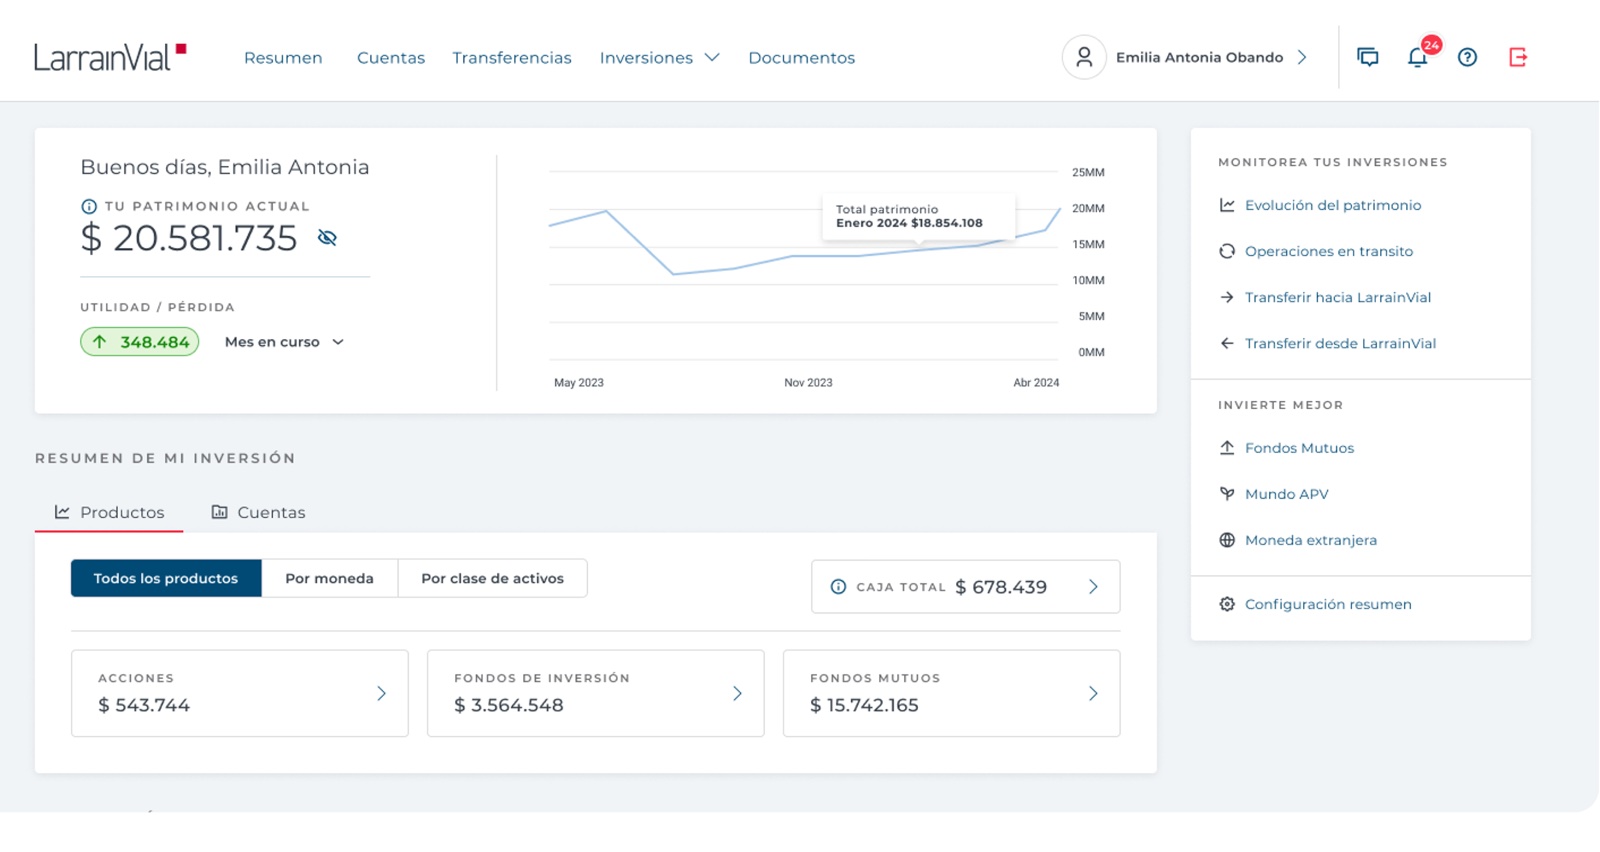Hide patrimonio amount with eye icon
The height and width of the screenshot is (852, 1600).
click(327, 238)
